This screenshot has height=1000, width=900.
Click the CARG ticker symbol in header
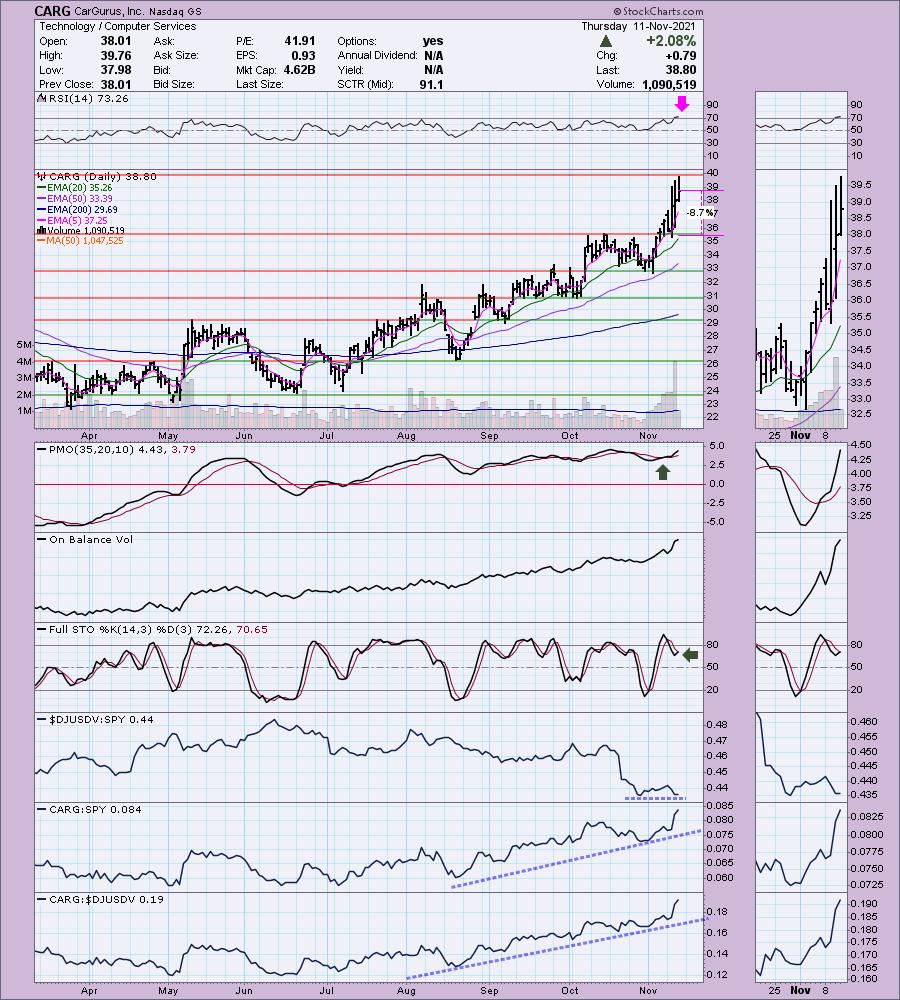pyautogui.click(x=53, y=11)
